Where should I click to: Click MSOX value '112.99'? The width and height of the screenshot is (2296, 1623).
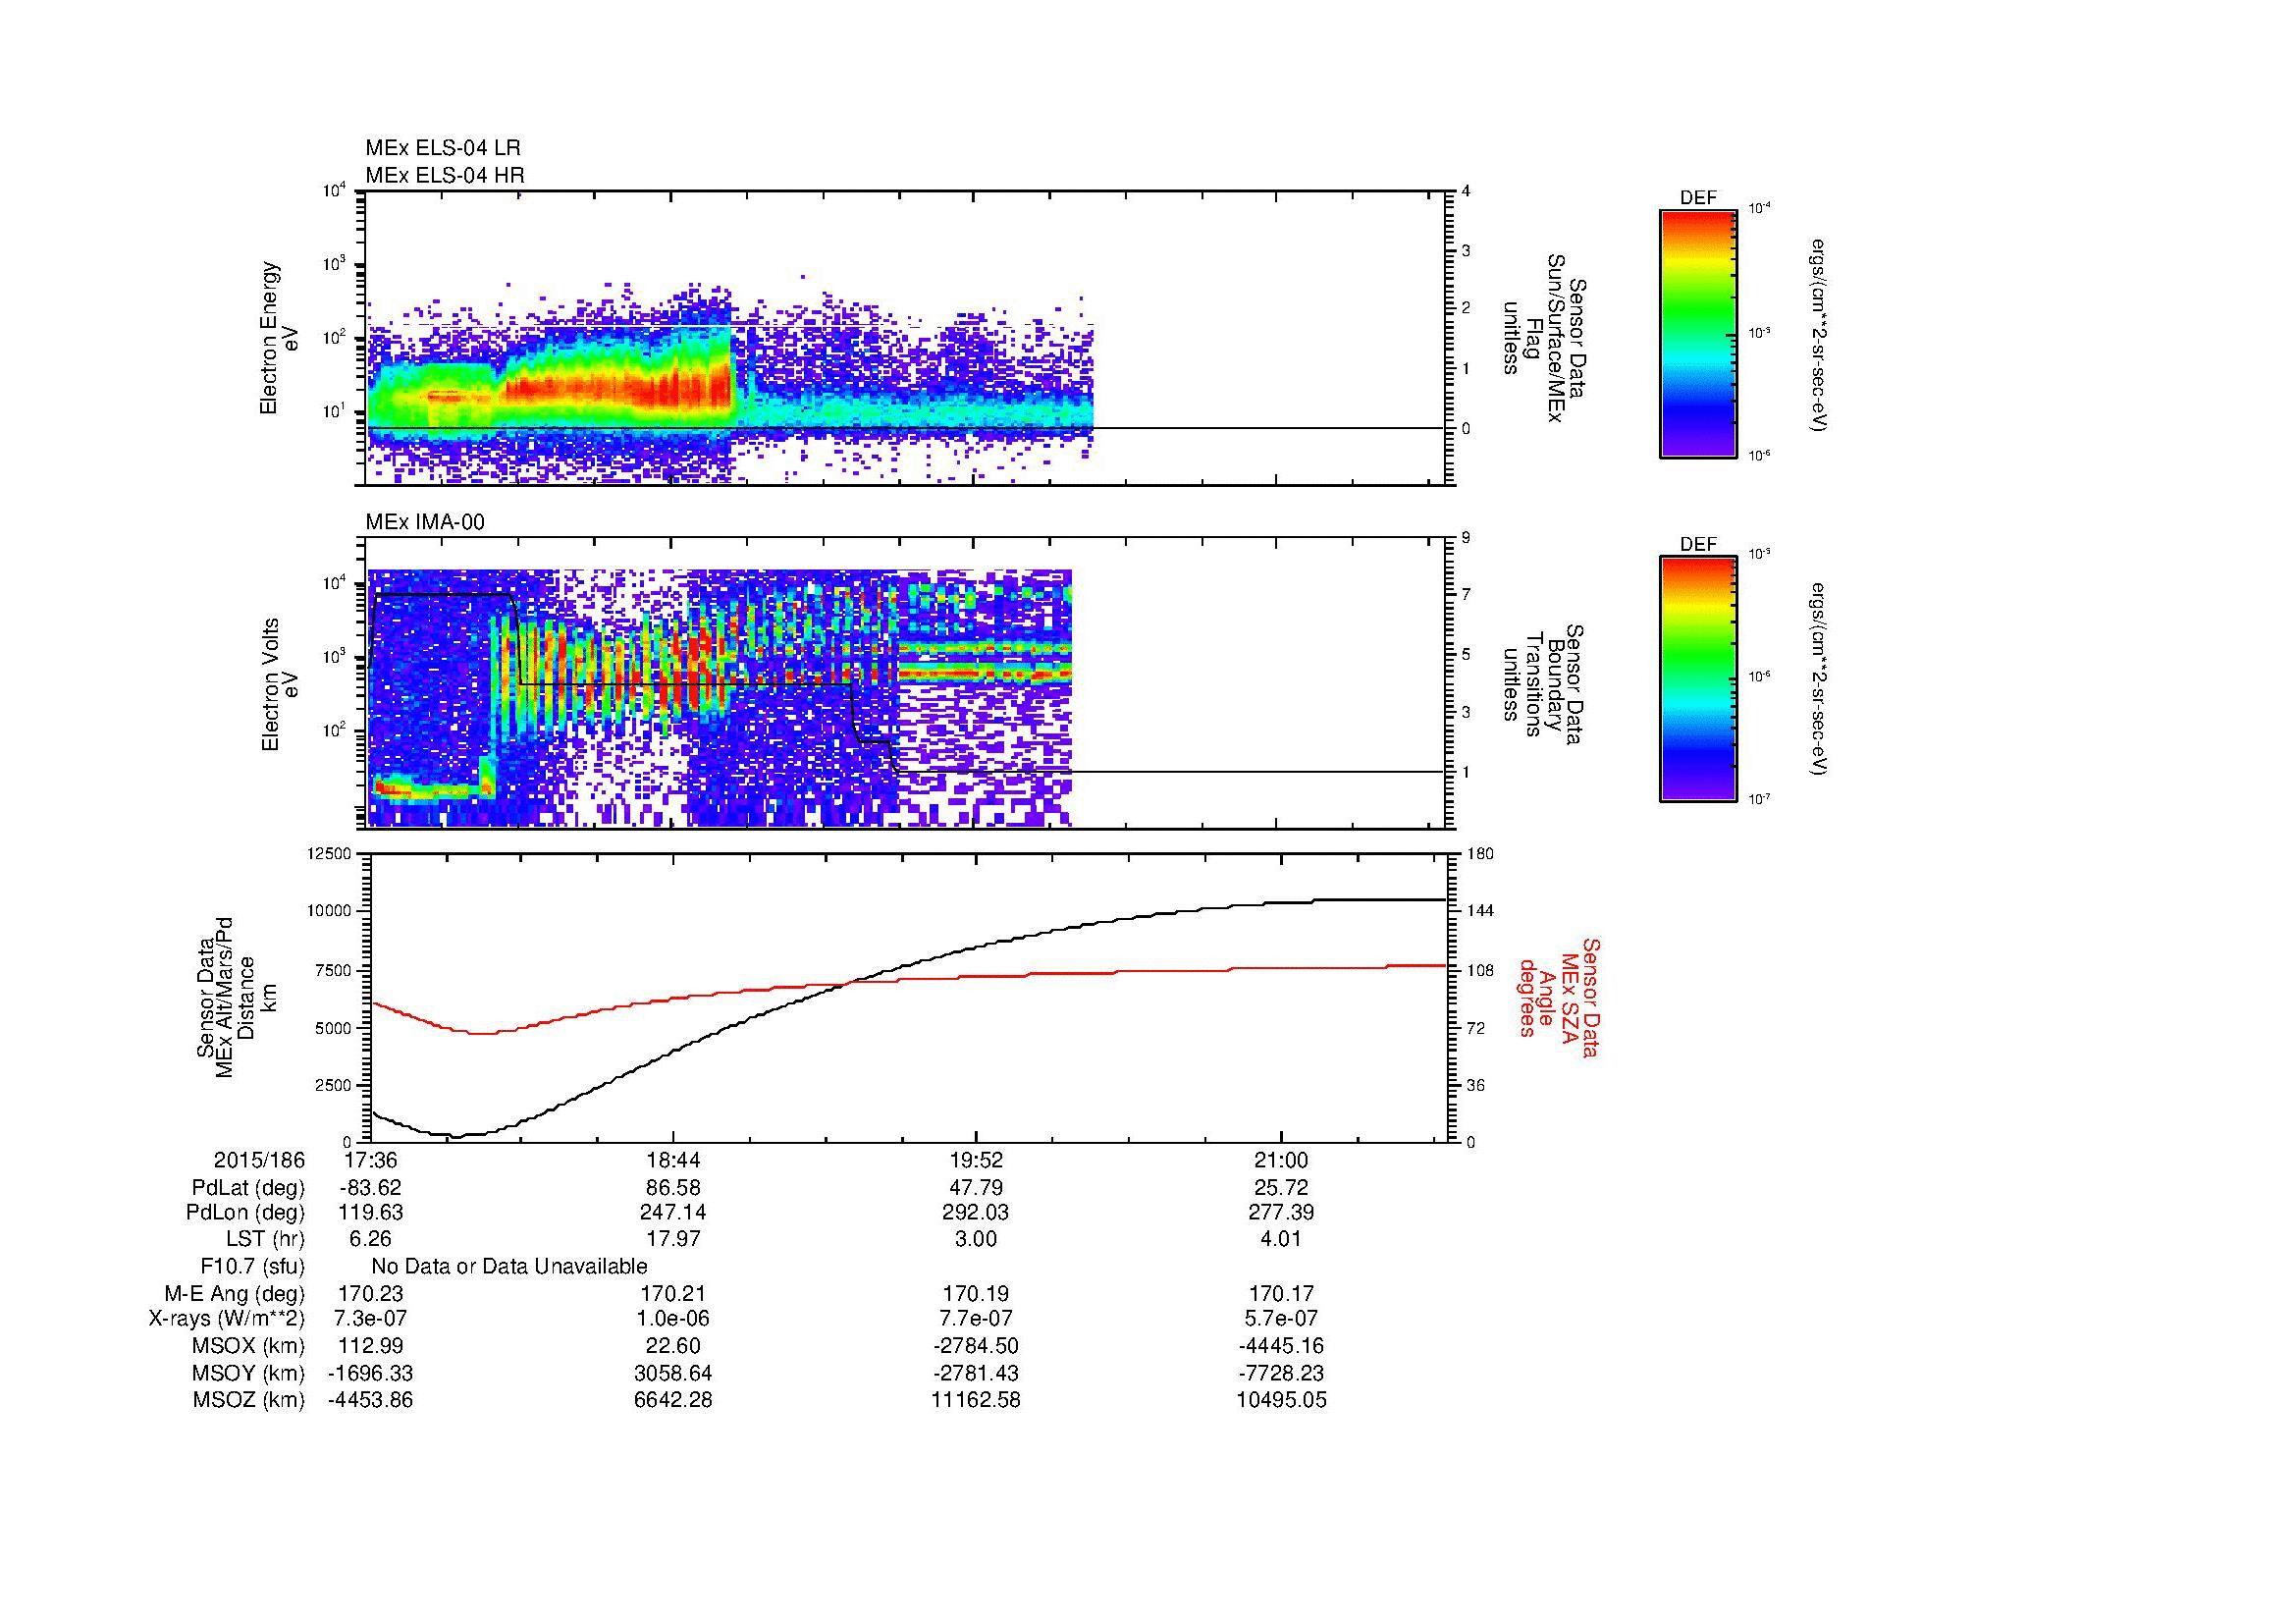(x=371, y=1346)
